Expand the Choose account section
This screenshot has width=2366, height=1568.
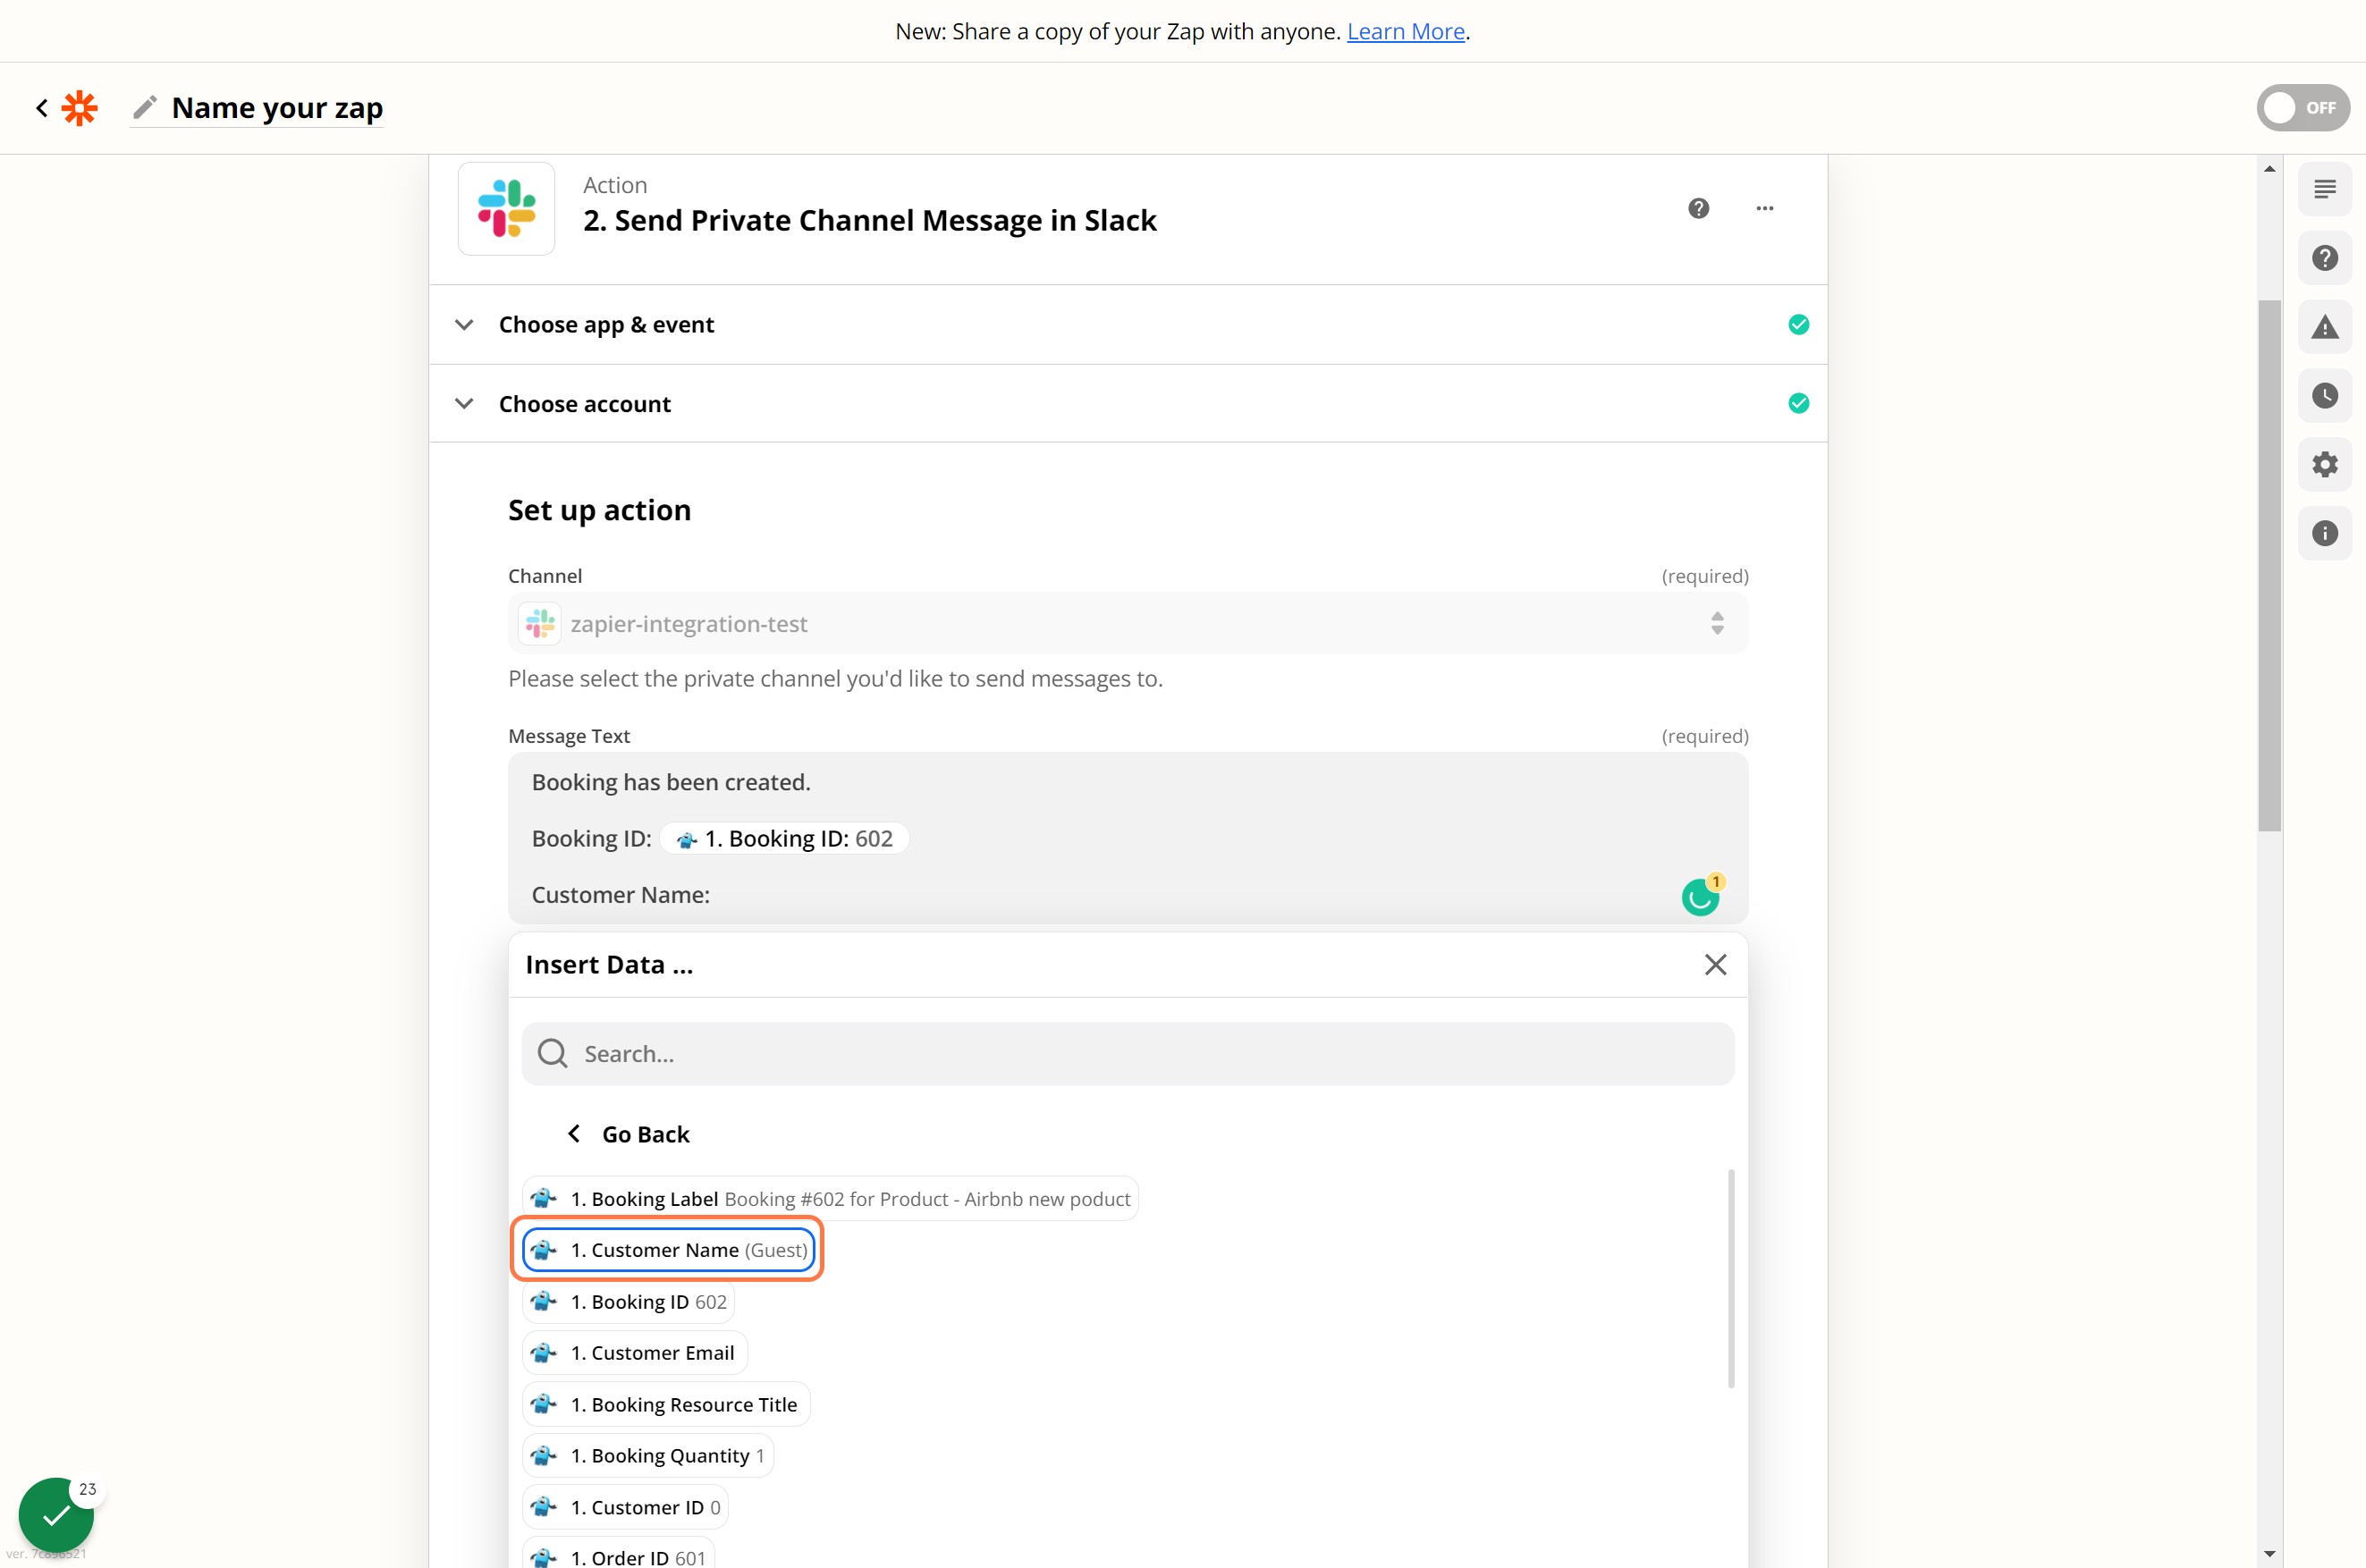(1128, 403)
